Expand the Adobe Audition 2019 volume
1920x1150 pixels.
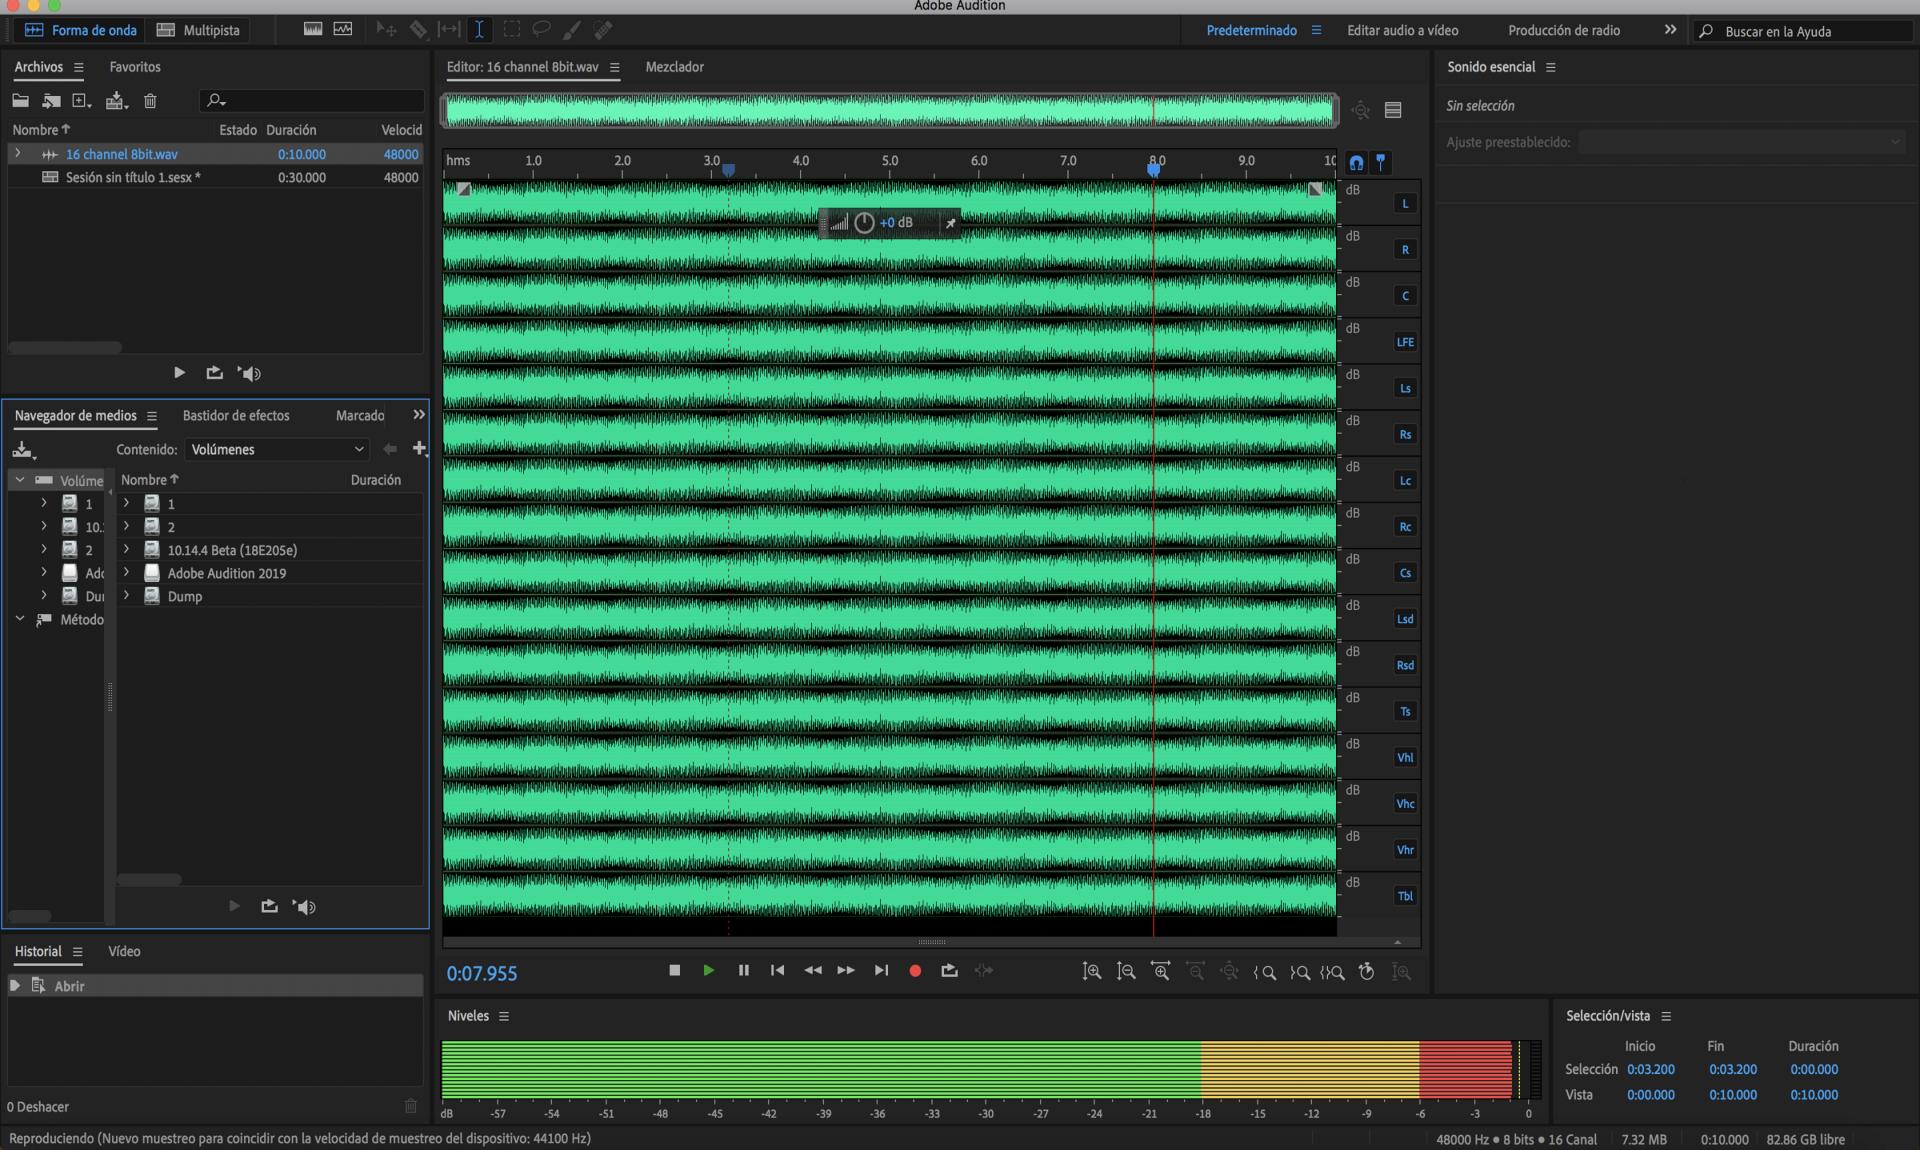click(x=126, y=573)
